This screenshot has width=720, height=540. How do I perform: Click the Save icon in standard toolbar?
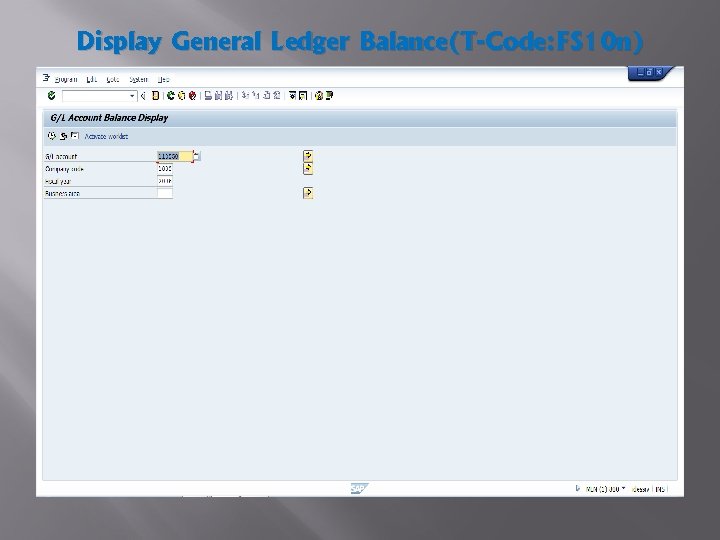(156, 96)
